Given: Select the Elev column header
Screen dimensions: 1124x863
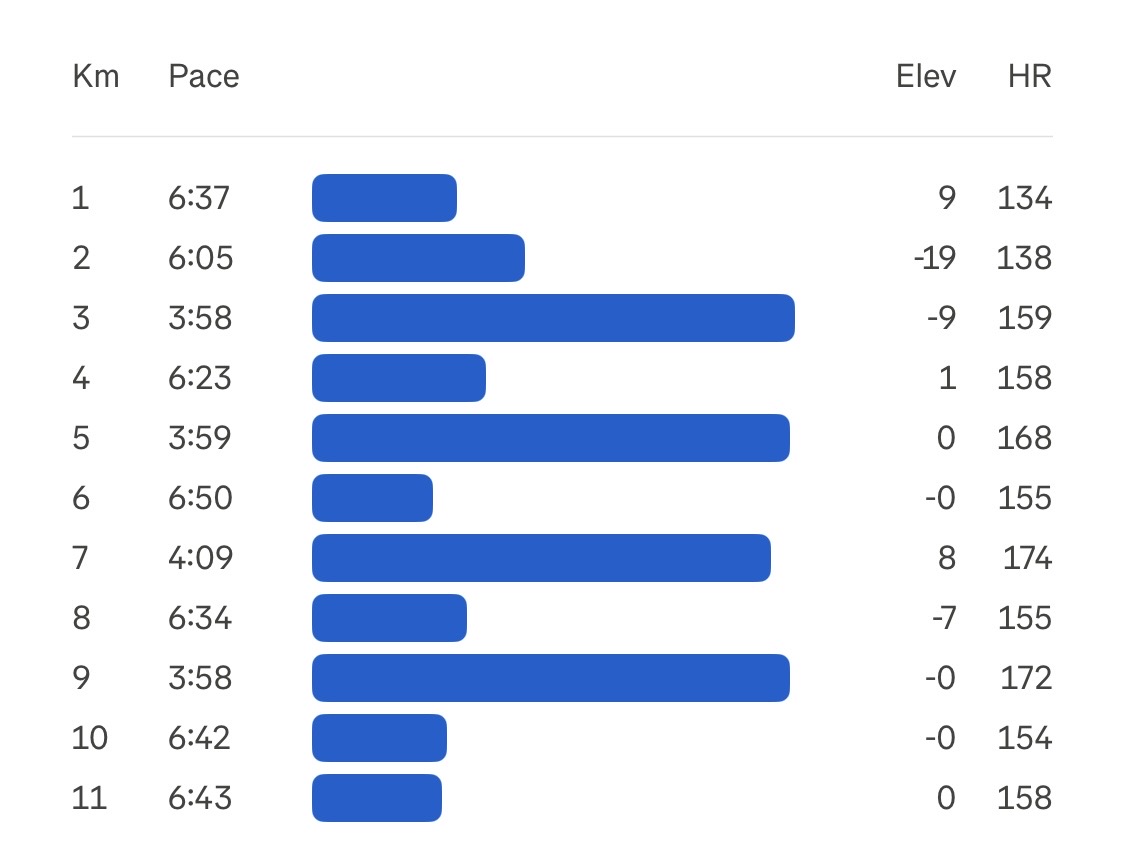Looking at the screenshot, I should click(x=926, y=77).
